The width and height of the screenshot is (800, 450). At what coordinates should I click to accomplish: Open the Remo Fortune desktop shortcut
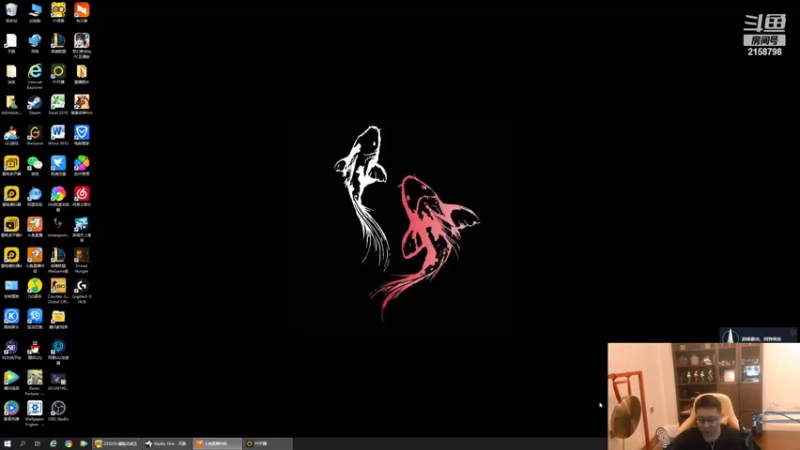[35, 382]
